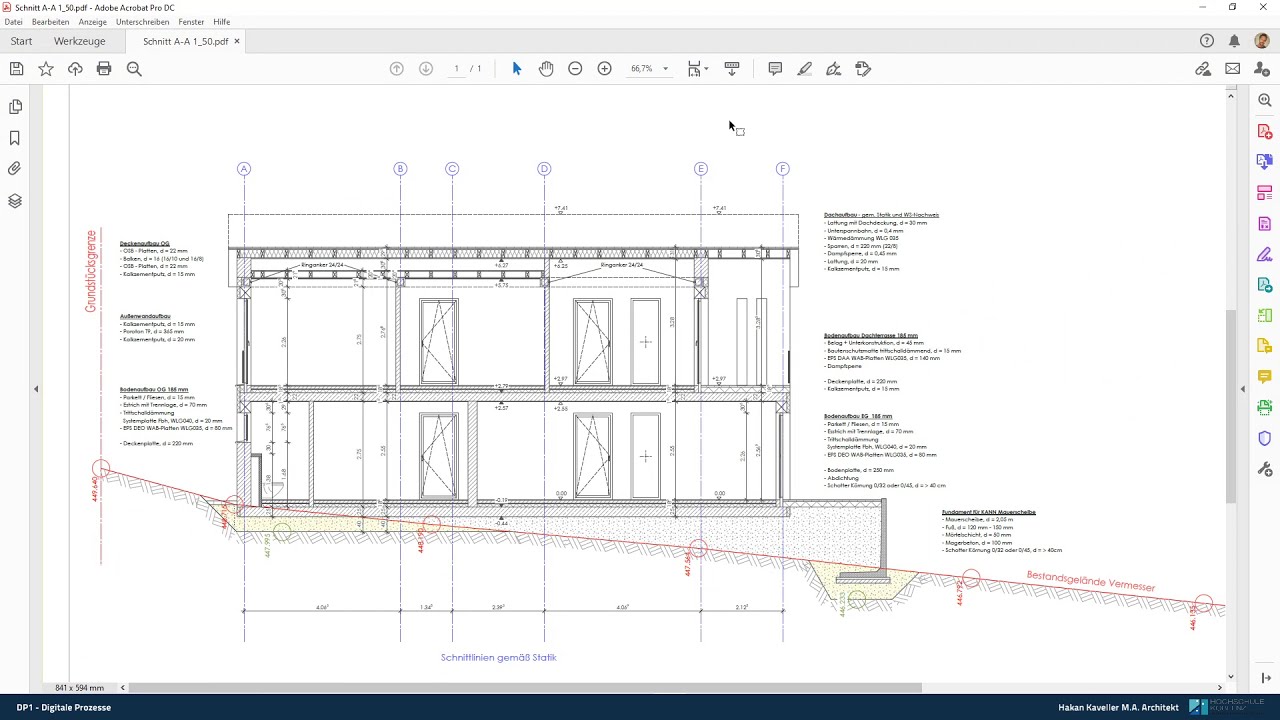1280x720 pixels.
Task: Open the Layers panel in left sidebar
Action: point(15,201)
